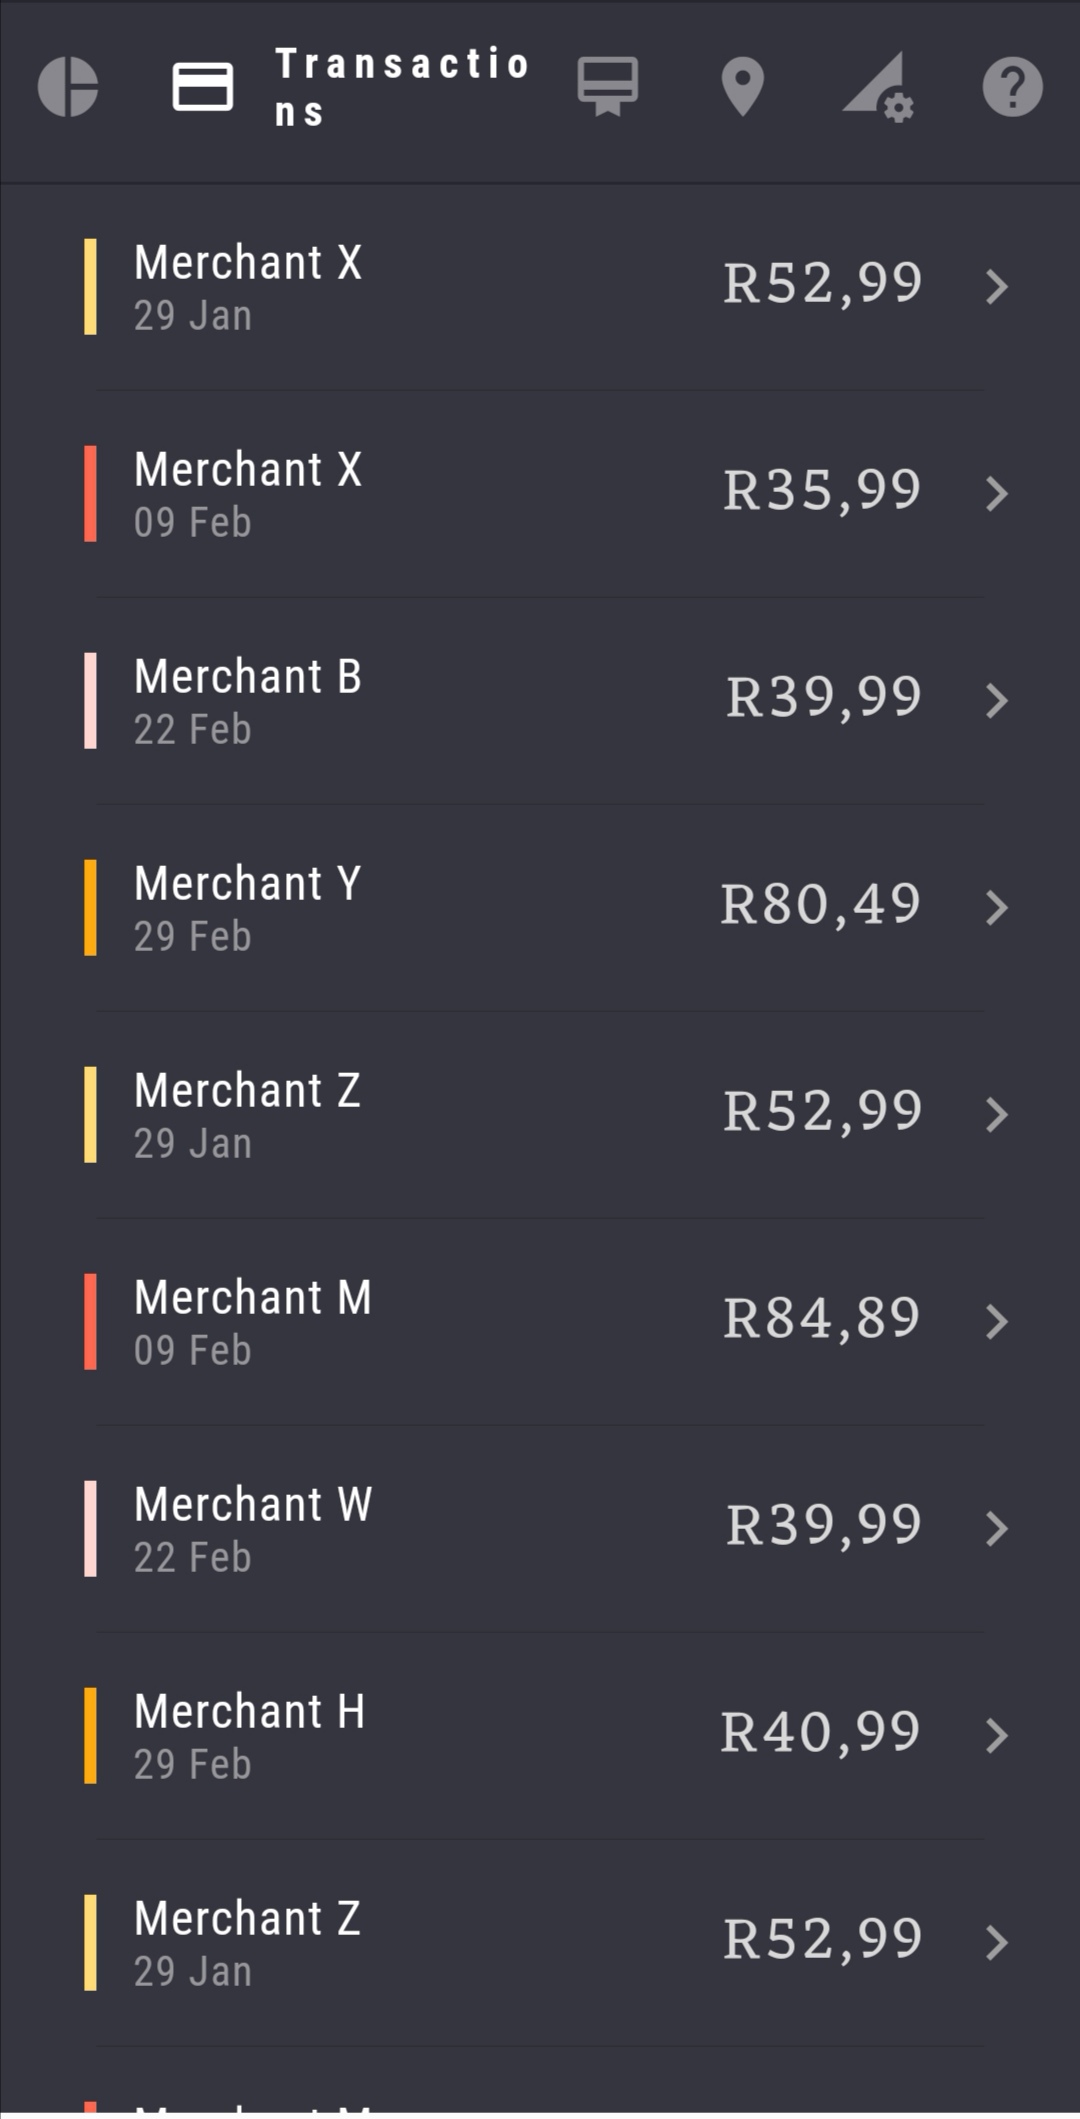
Task: Select the Merchant H R40,99 amount
Action: pos(820,1732)
